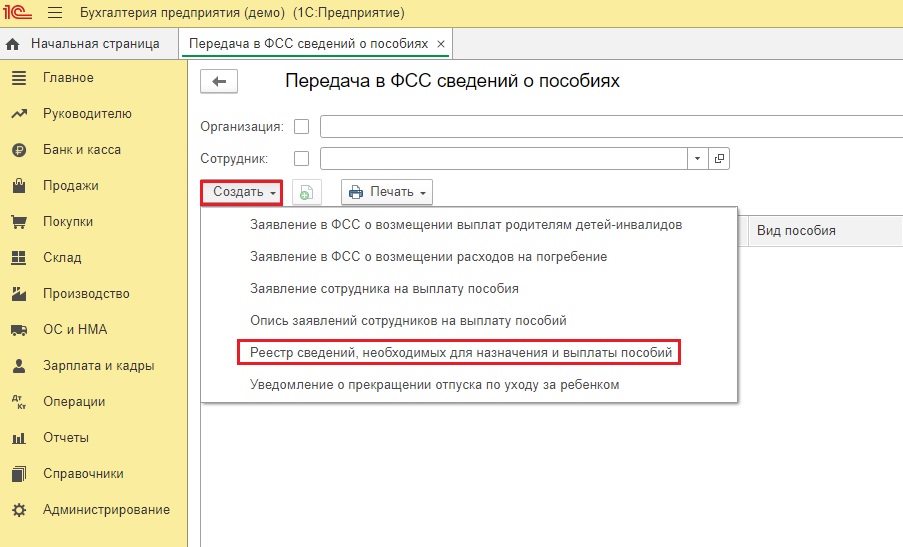
Task: Choose Заявление сотрудника на выплату пособия
Action: click(384, 288)
